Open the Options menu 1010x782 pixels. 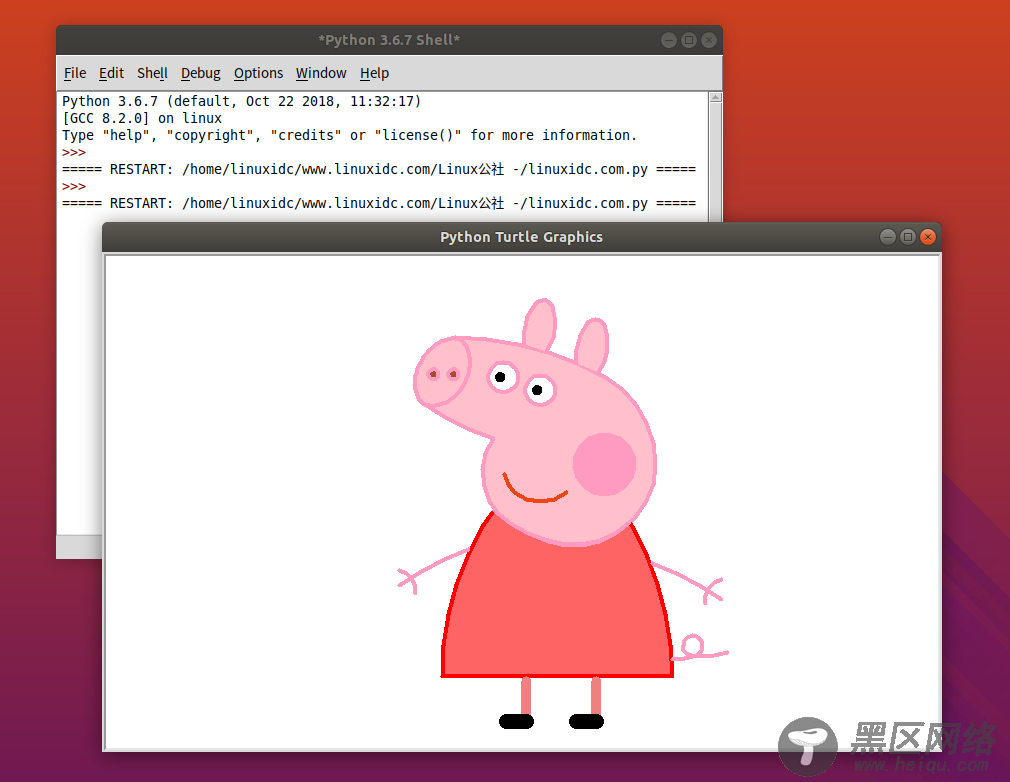click(258, 73)
